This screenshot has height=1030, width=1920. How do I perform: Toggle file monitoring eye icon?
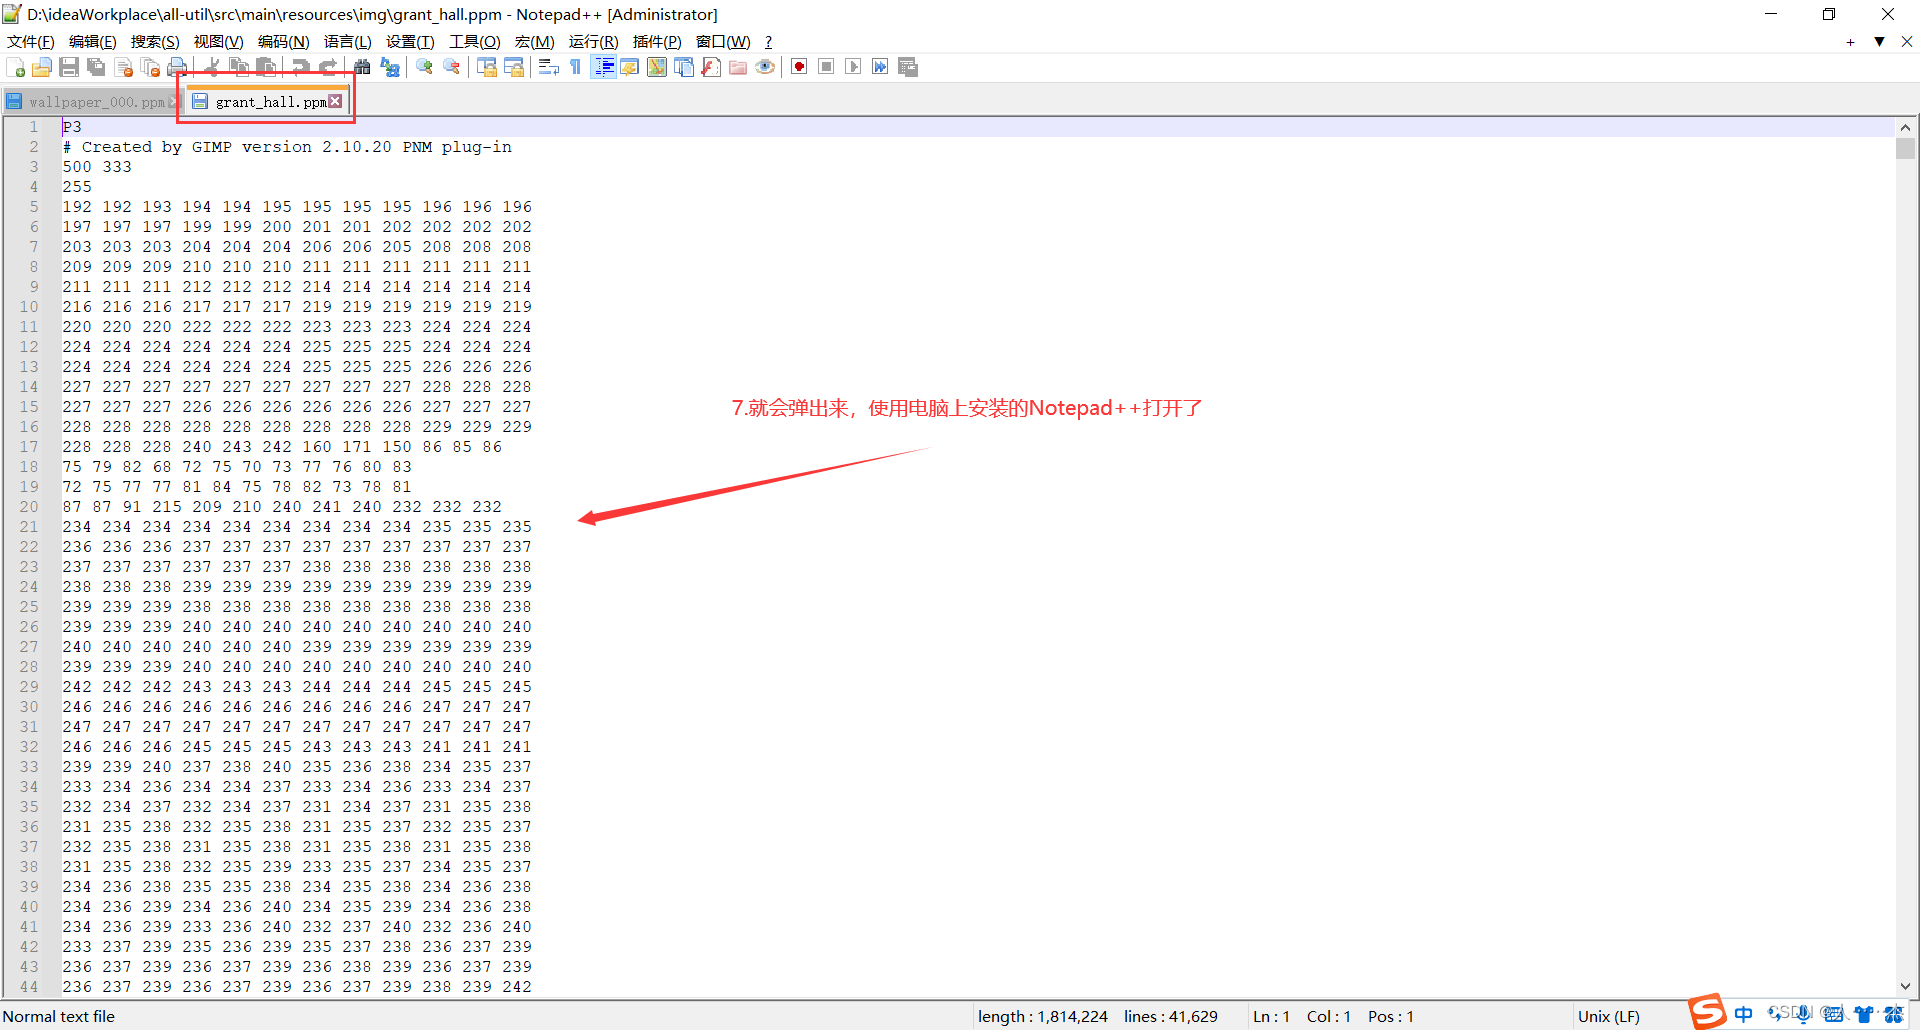765,67
